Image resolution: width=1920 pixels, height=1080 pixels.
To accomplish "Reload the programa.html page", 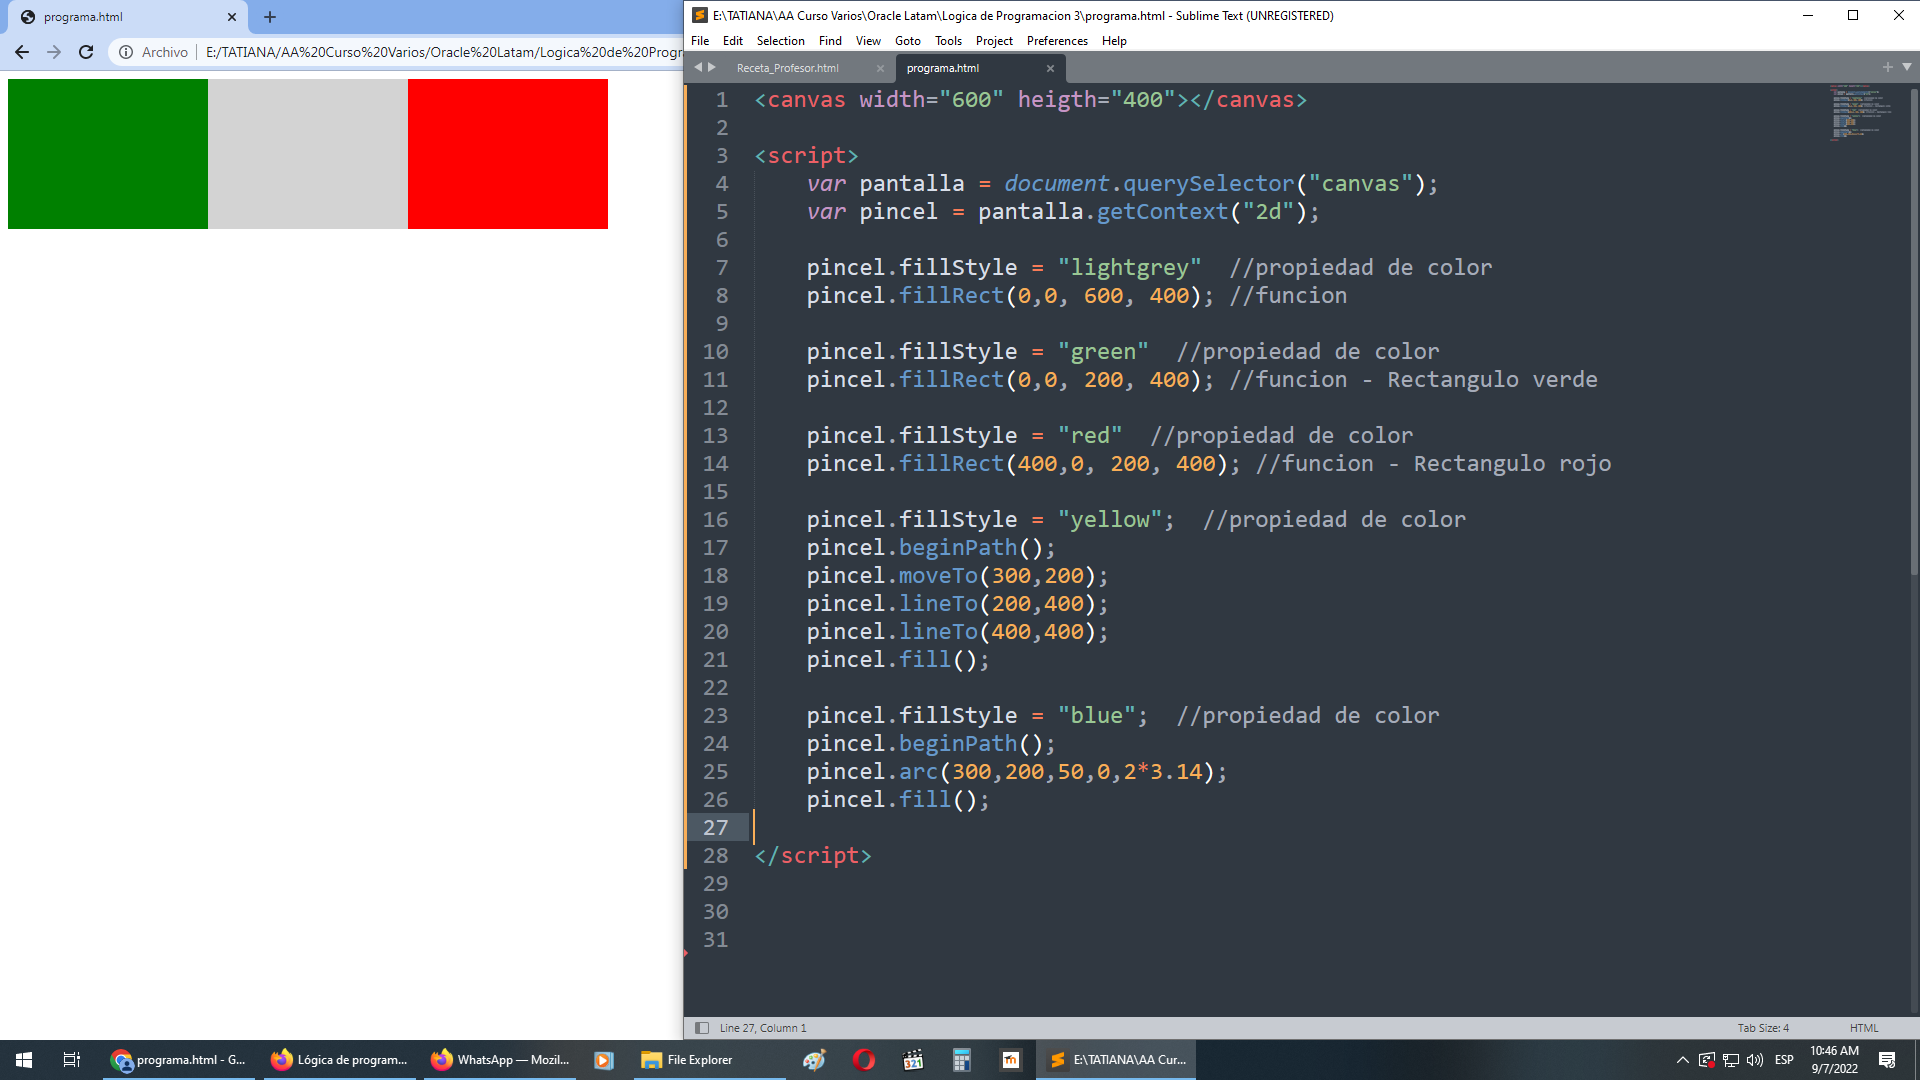I will coord(86,52).
